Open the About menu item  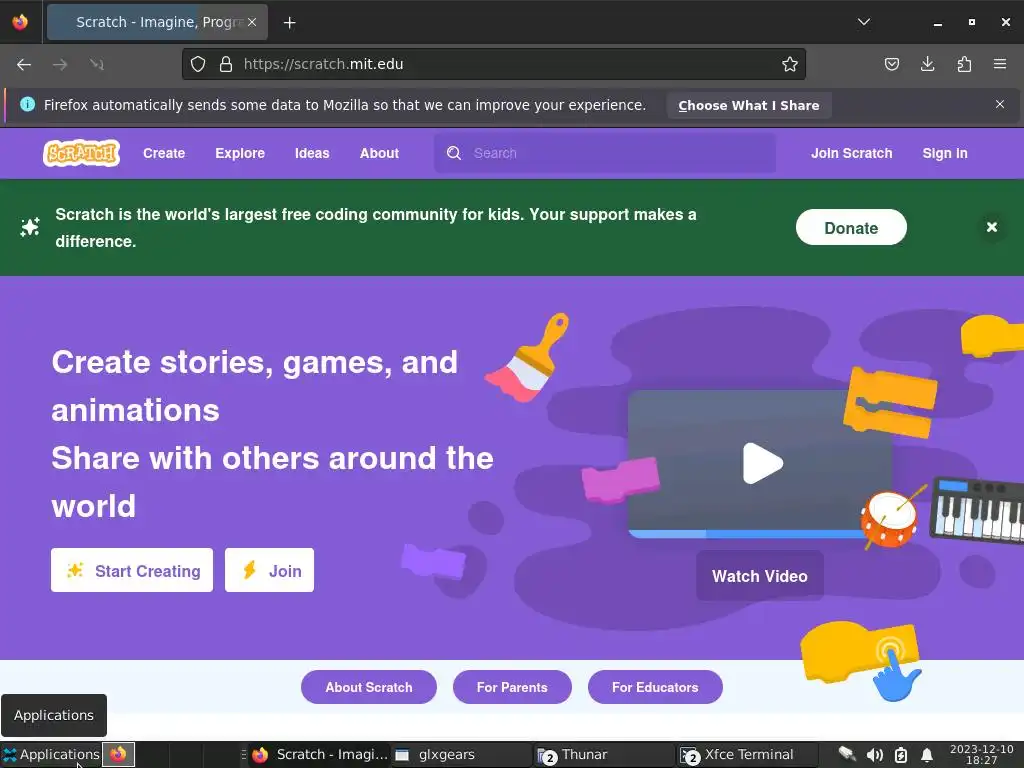tap(379, 153)
